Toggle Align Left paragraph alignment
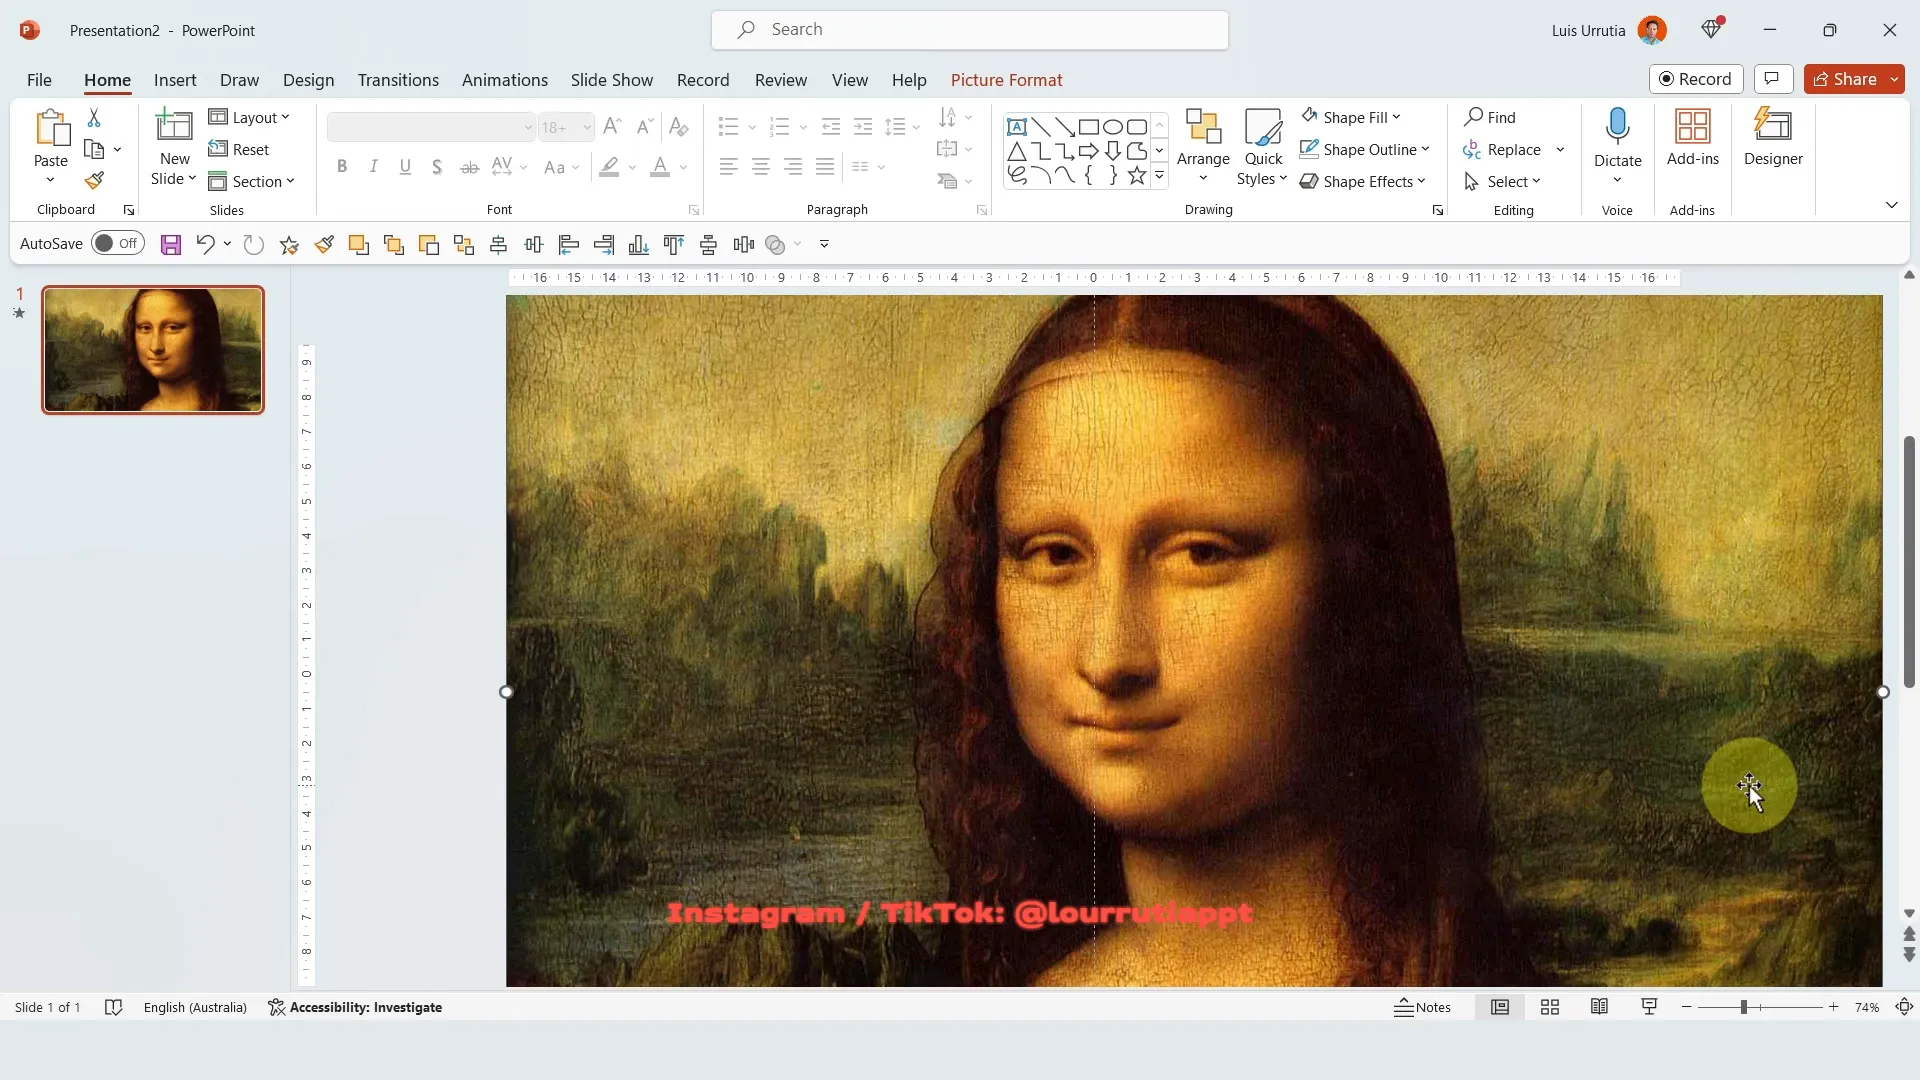This screenshot has height=1080, width=1920. click(729, 167)
